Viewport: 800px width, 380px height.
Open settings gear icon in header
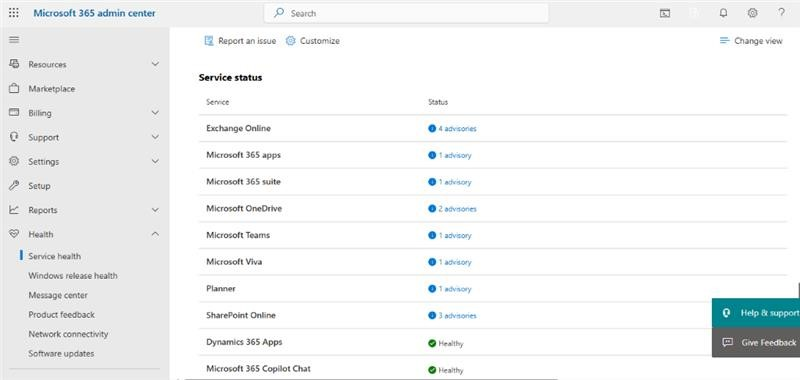pyautogui.click(x=752, y=13)
